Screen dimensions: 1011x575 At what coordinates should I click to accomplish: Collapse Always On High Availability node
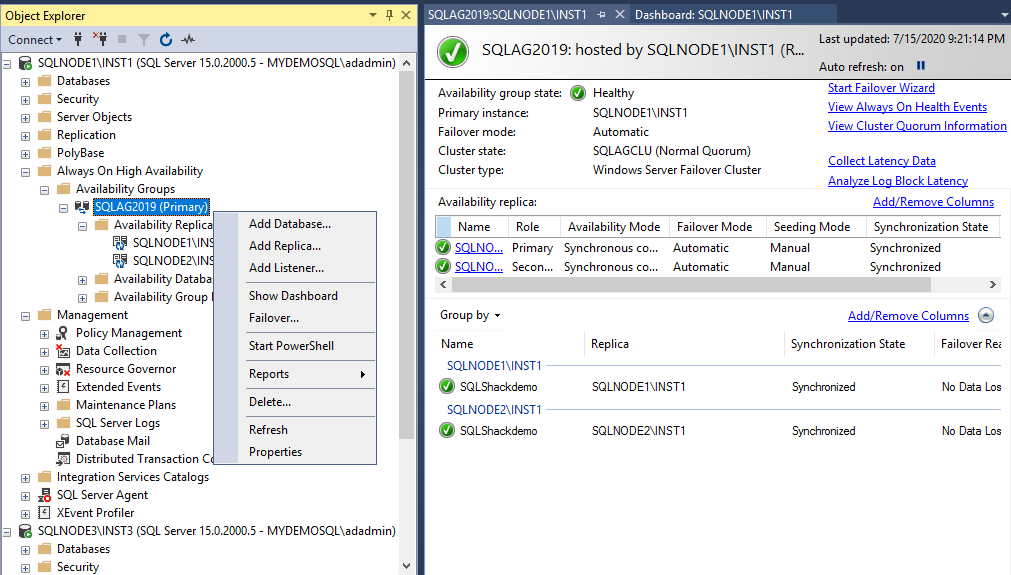click(25, 172)
